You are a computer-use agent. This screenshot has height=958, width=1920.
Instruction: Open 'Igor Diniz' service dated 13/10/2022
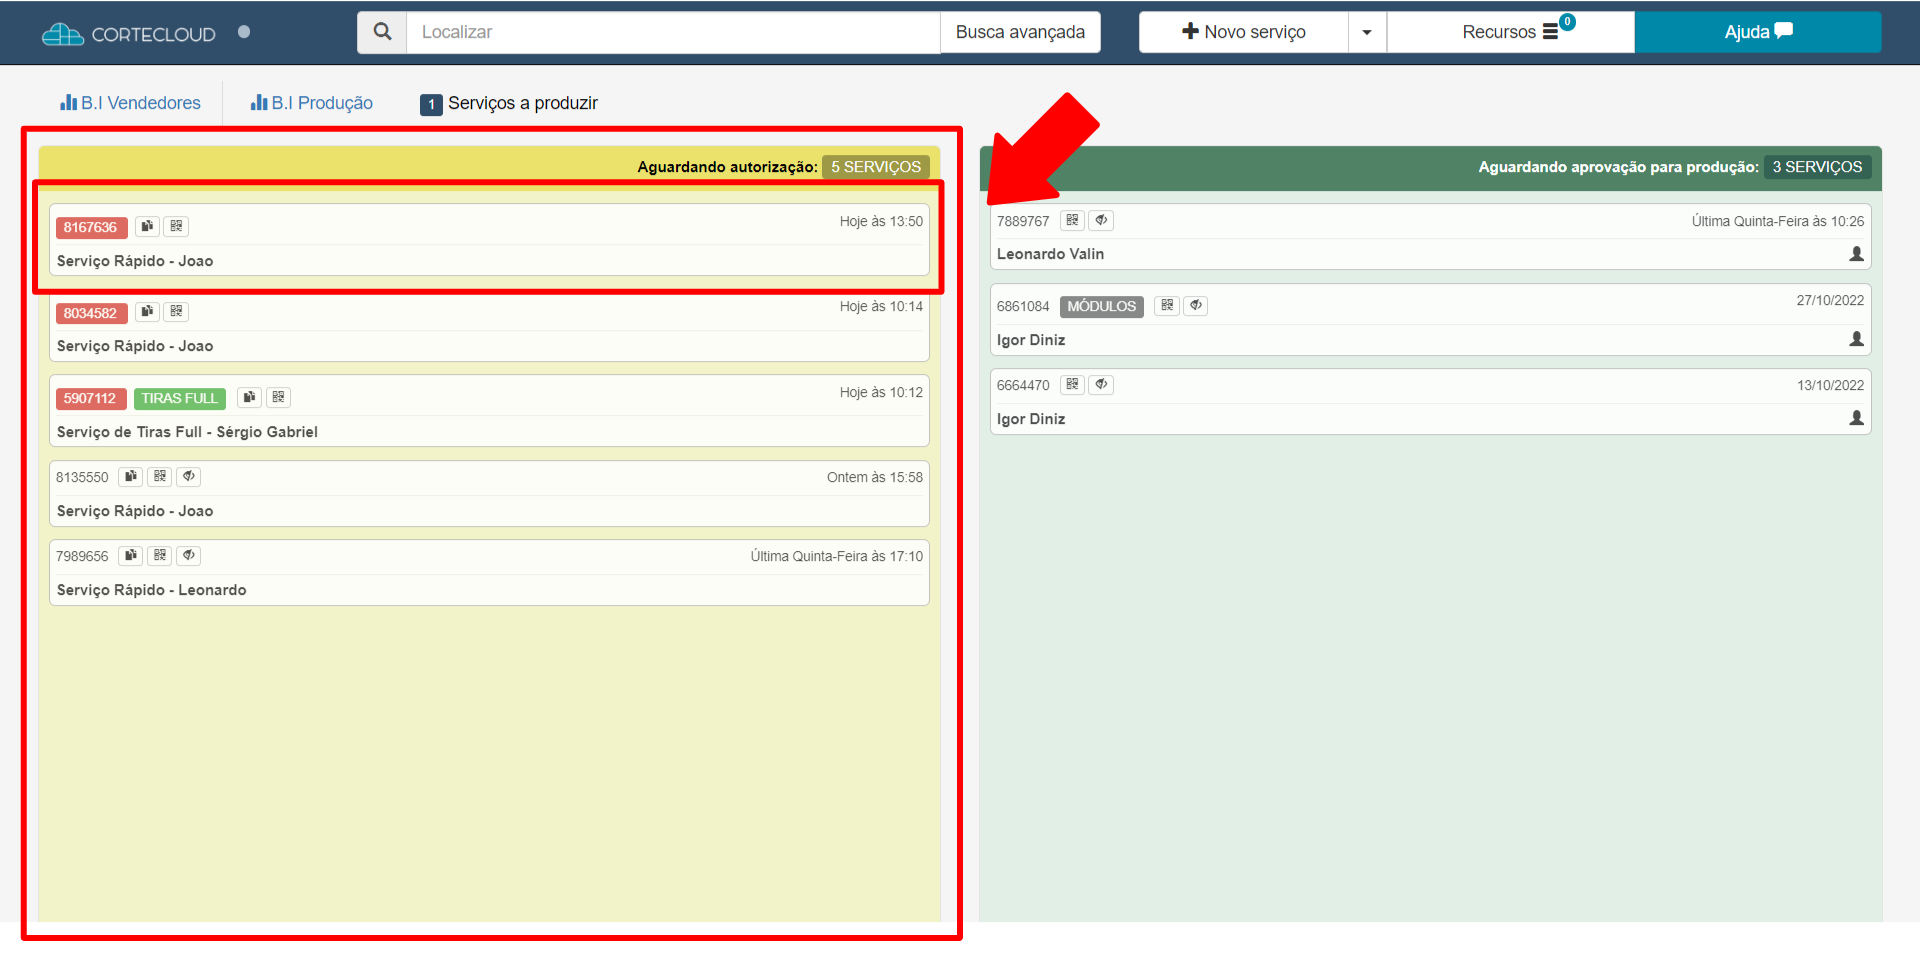(1031, 419)
